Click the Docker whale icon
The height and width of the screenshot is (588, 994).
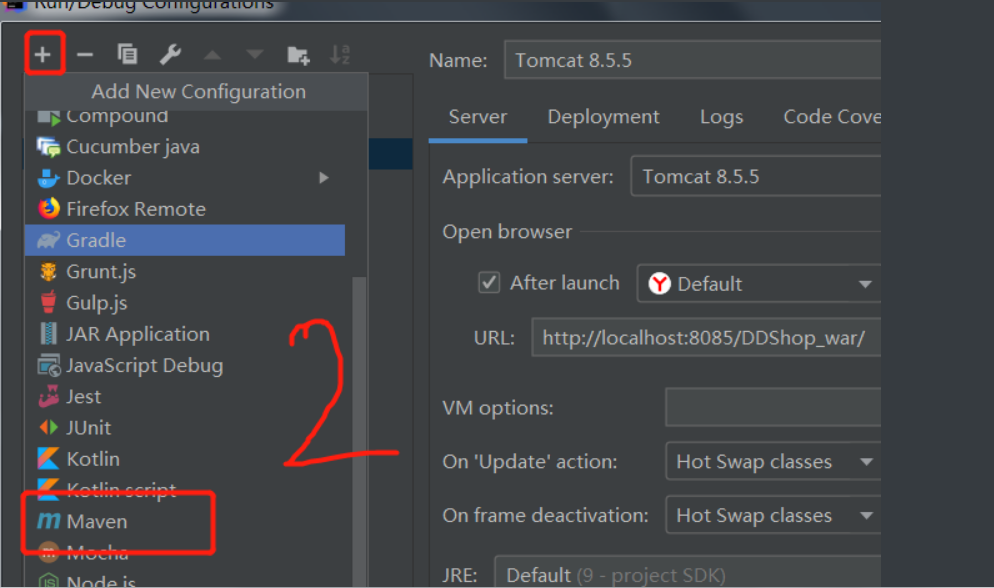[49, 178]
